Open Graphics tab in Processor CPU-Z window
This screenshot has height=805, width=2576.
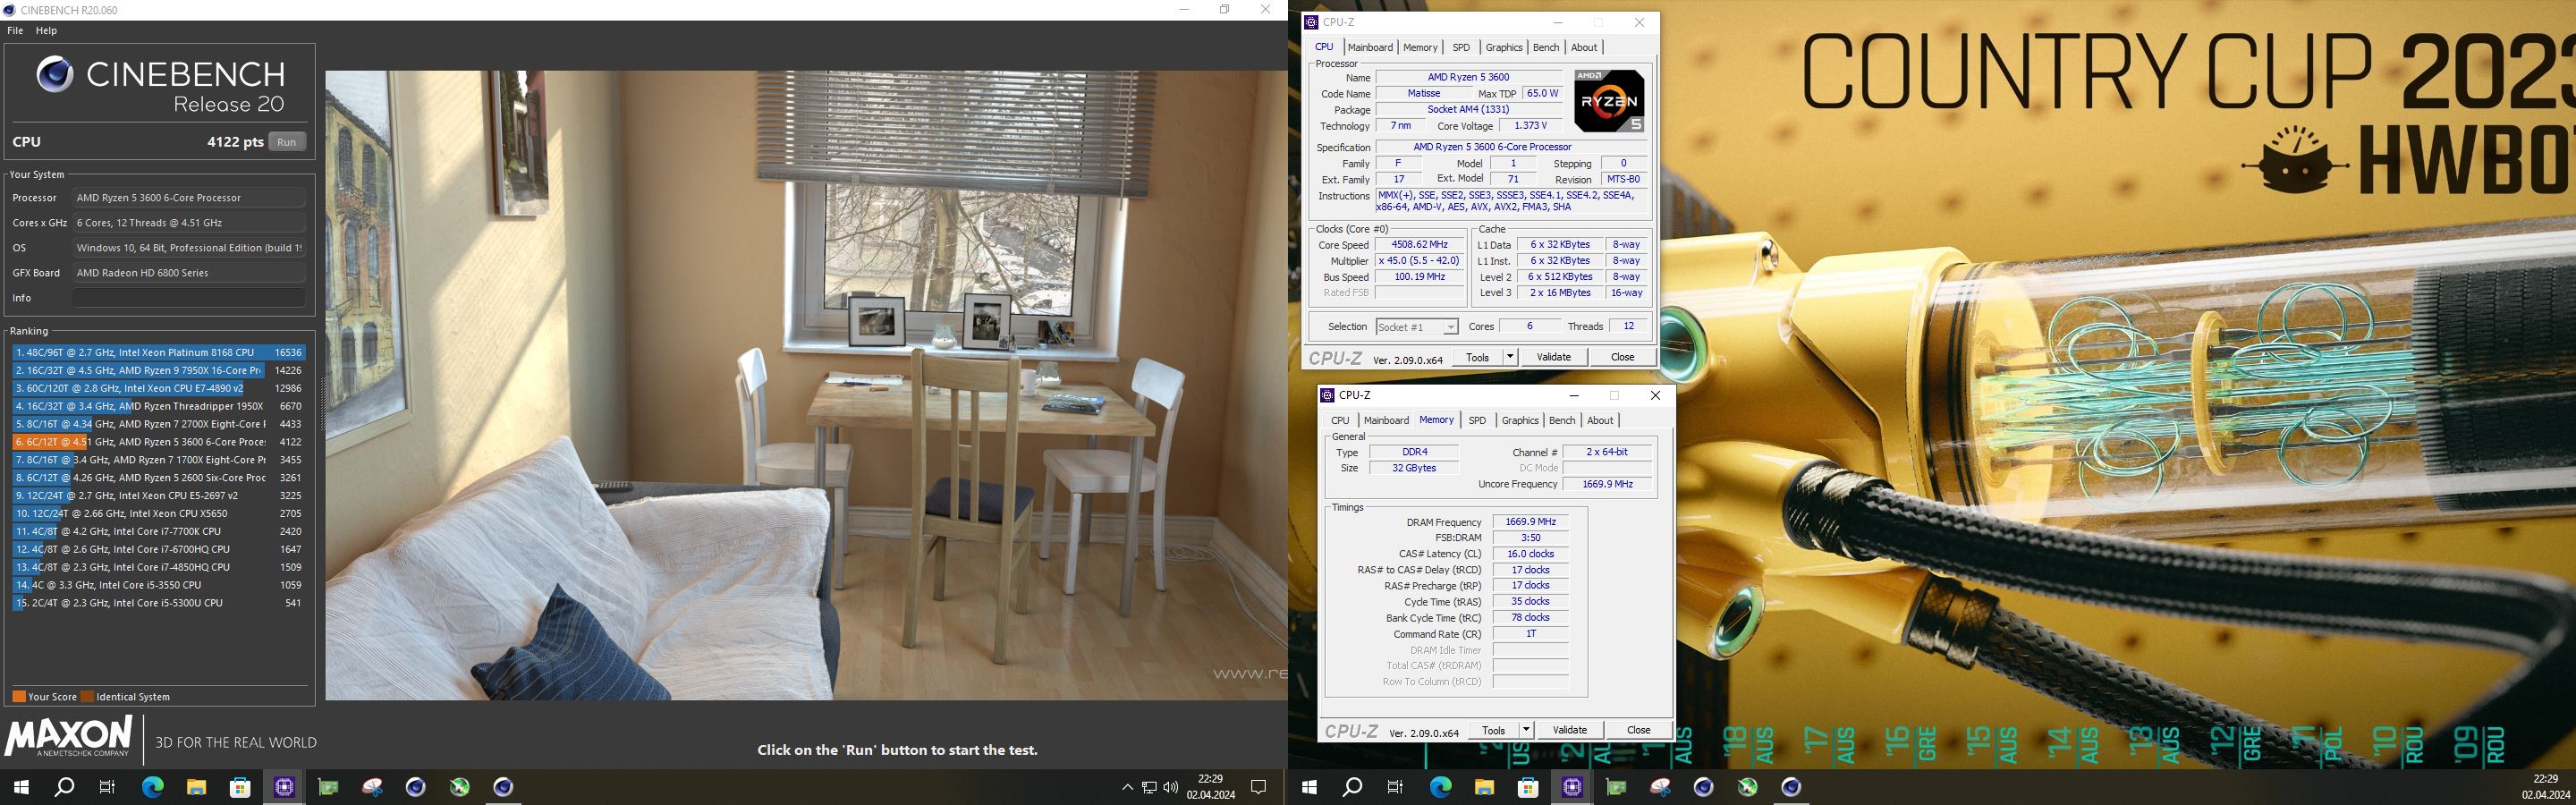point(1503,47)
